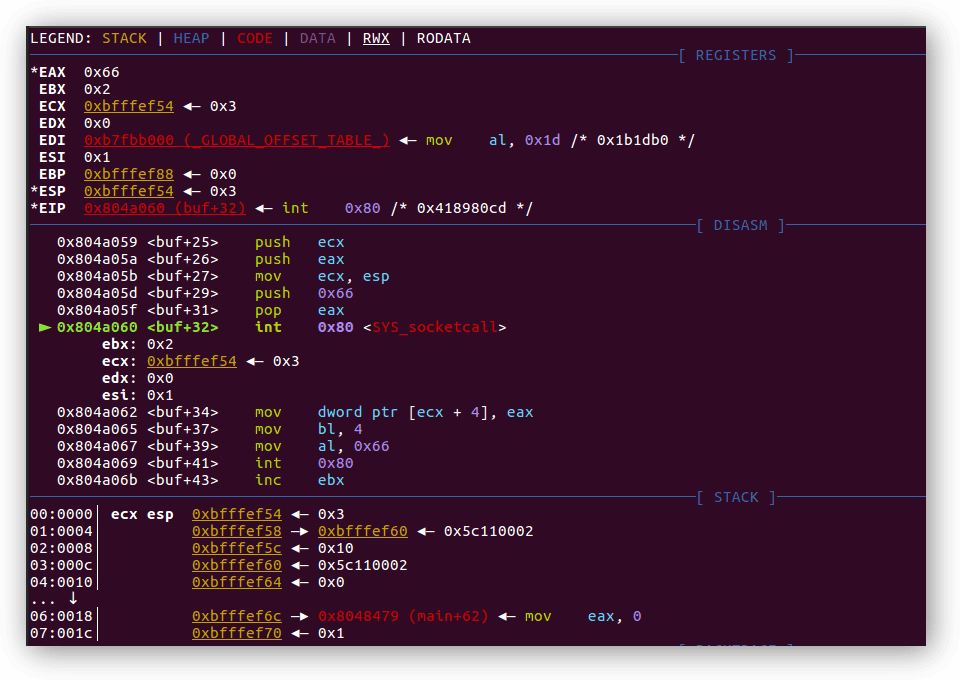Click the RODATA label in the legend
The image size is (960, 680).
pyautogui.click(x=443, y=38)
